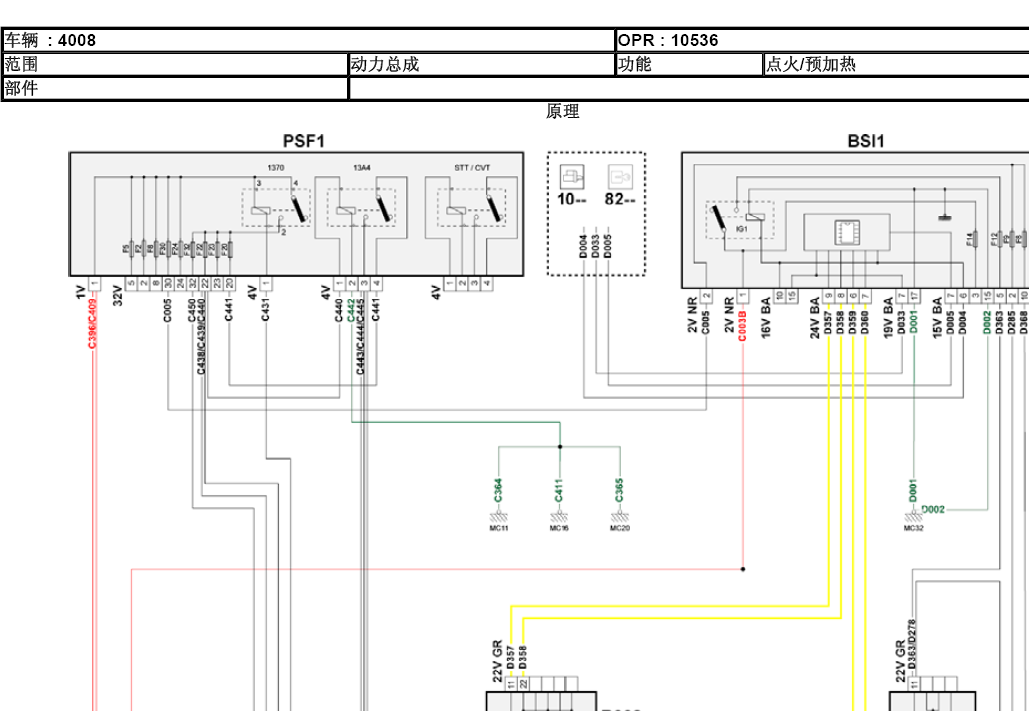1029x711 pixels.
Task: Select the 13A4 relay symbol in PSF1
Action: [x=362, y=208]
